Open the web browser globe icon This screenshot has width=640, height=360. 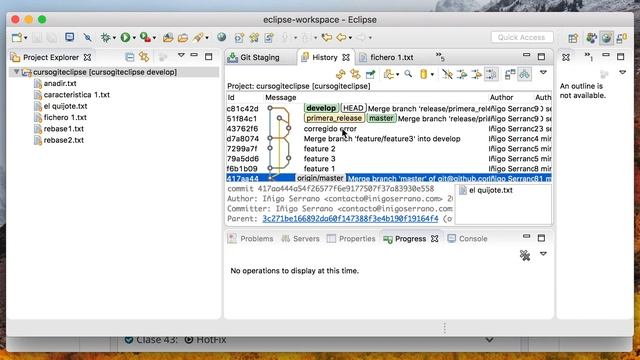click(x=222, y=38)
